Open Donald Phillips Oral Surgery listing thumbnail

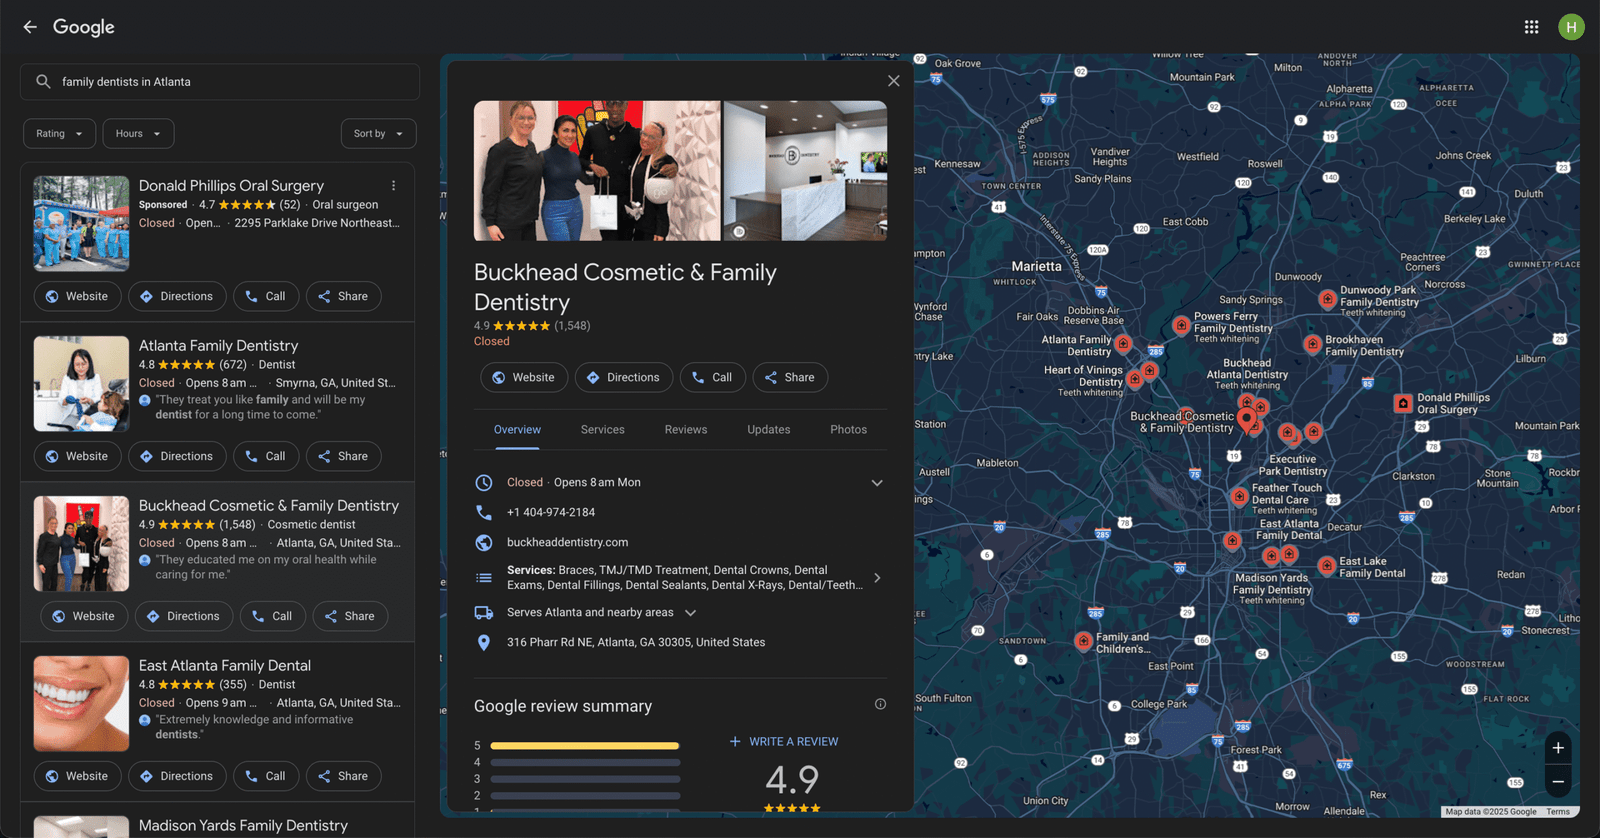81,224
